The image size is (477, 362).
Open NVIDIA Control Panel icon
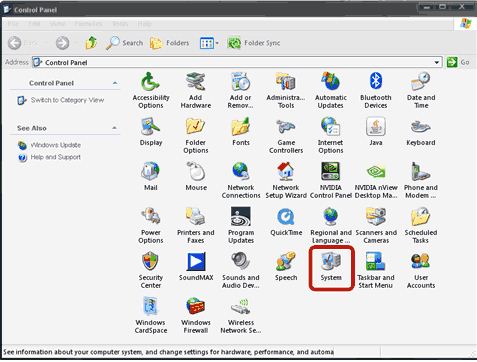(x=331, y=180)
